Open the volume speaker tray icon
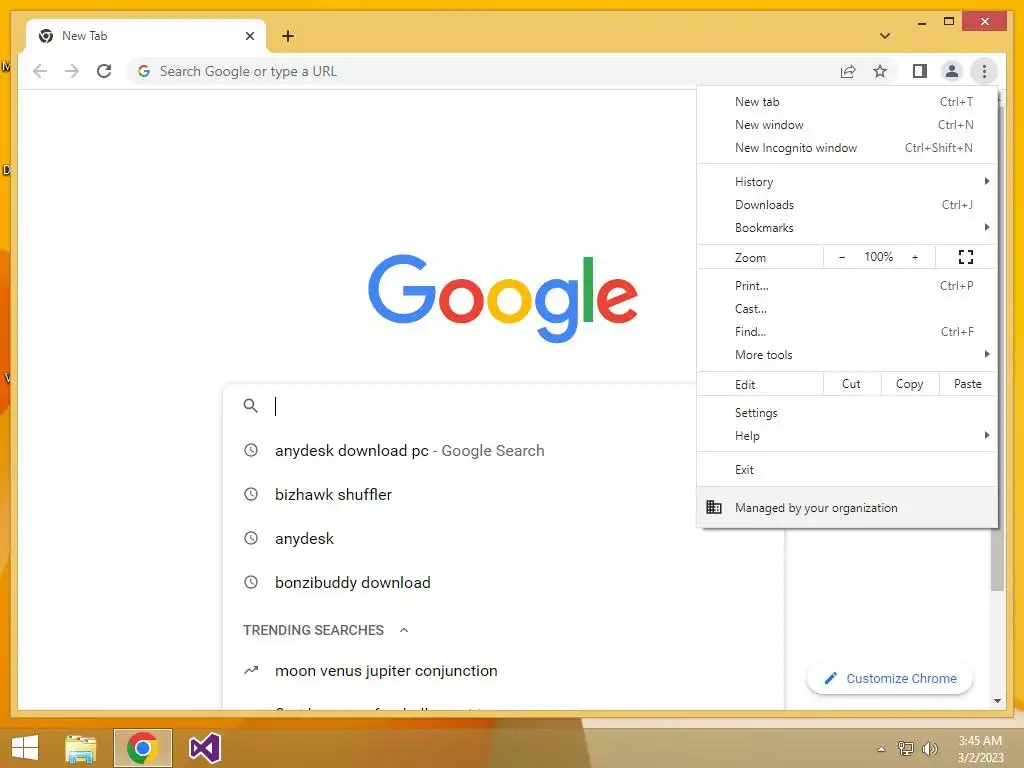Screen dimensions: 1024x768 click(929, 748)
